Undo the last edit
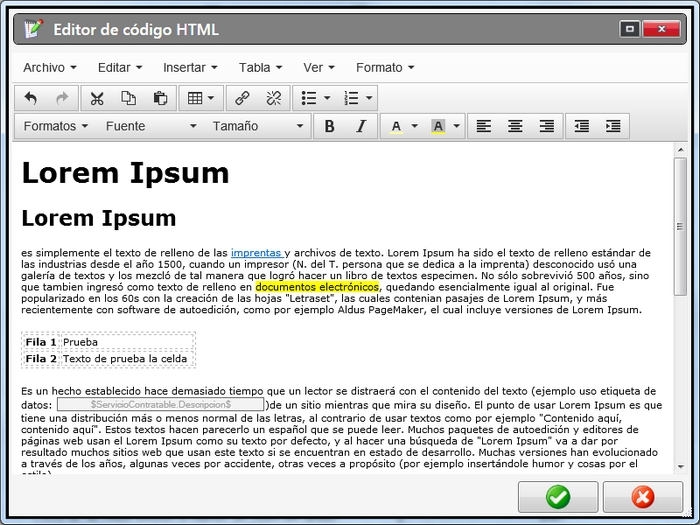This screenshot has width=700, height=525. pyautogui.click(x=31, y=98)
